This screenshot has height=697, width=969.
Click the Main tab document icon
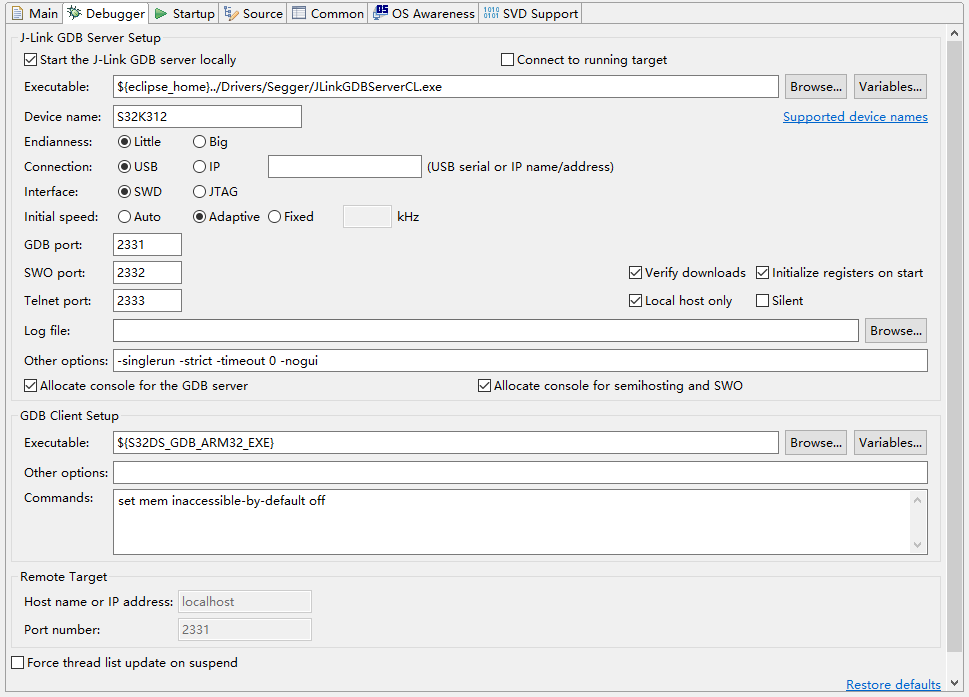click(x=19, y=13)
